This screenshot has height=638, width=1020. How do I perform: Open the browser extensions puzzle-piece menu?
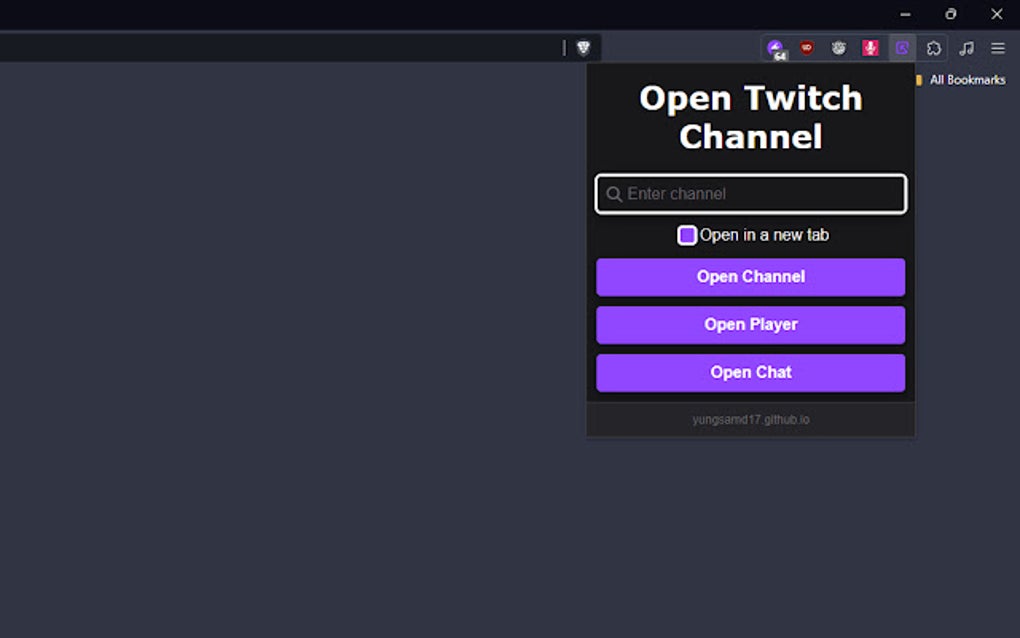[933, 47]
